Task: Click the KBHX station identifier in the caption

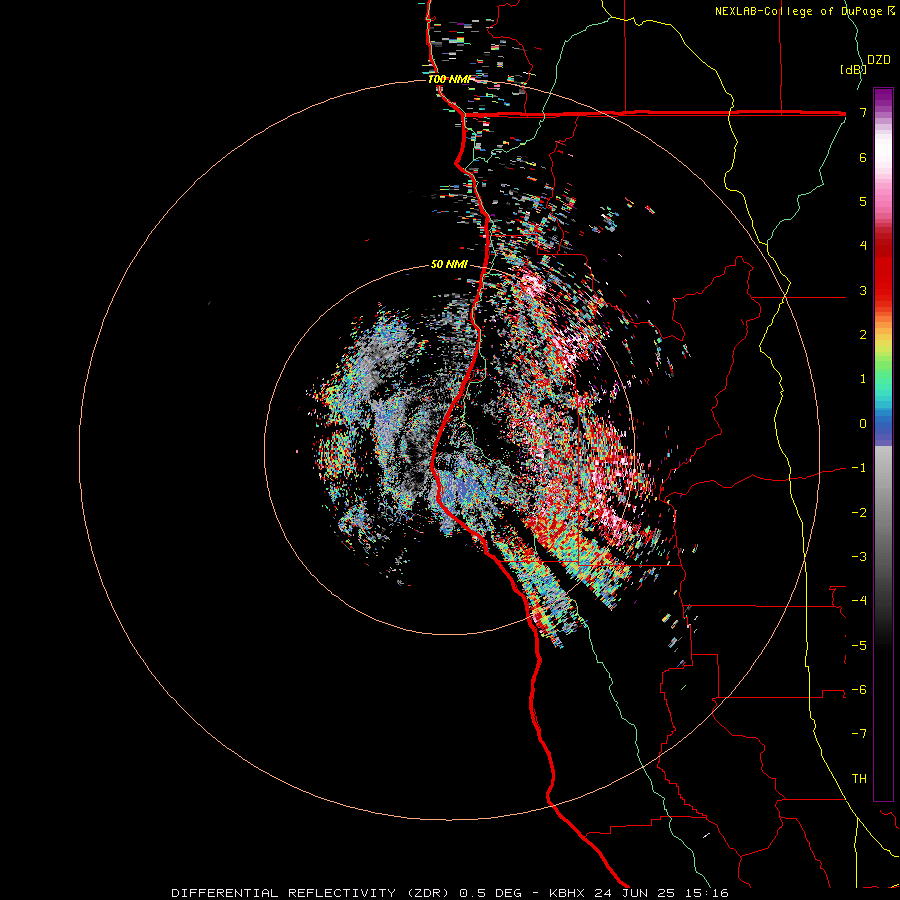Action: coord(567,893)
